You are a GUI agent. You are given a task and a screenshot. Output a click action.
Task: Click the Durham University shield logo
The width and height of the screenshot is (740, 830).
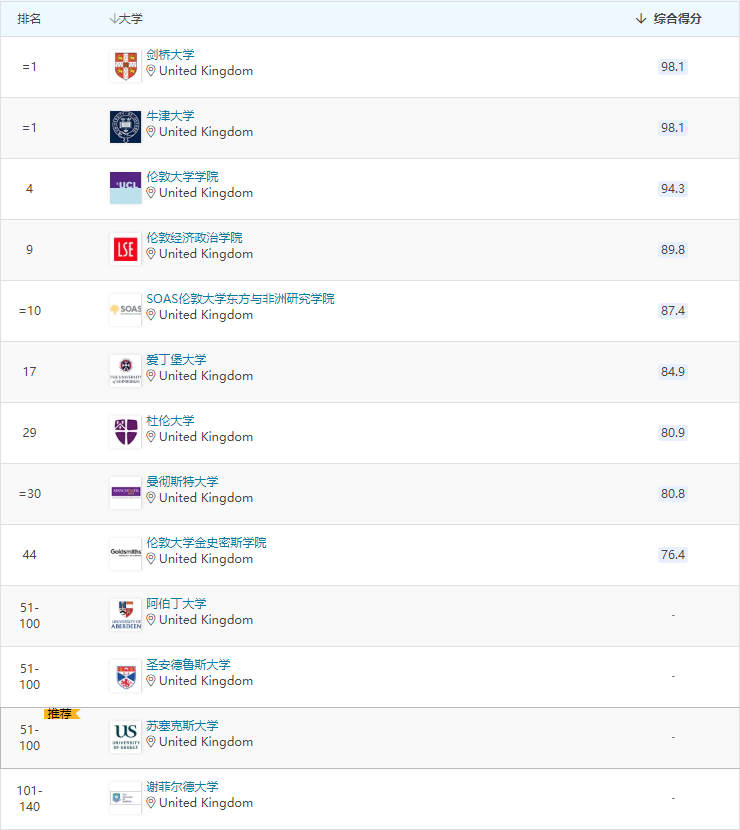click(125, 432)
